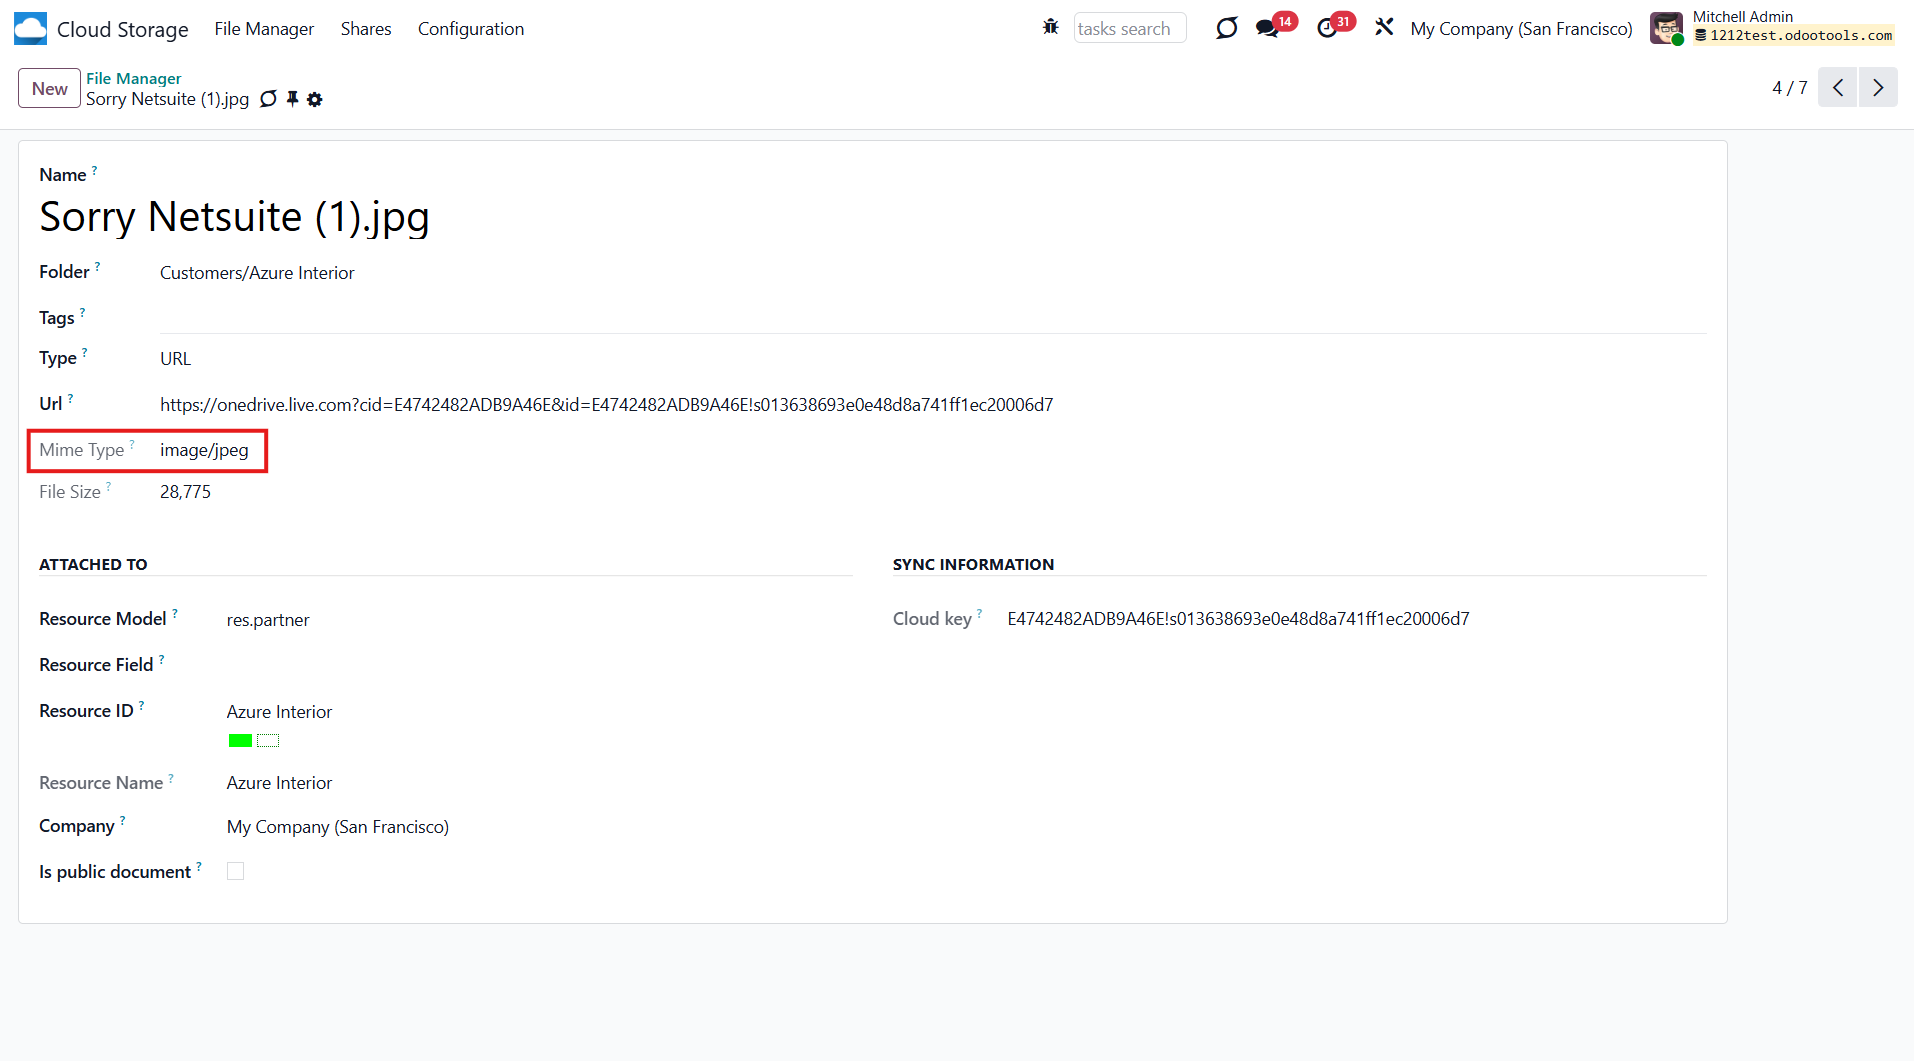Create a record with the New button
The width and height of the screenshot is (1914, 1061).
point(49,89)
